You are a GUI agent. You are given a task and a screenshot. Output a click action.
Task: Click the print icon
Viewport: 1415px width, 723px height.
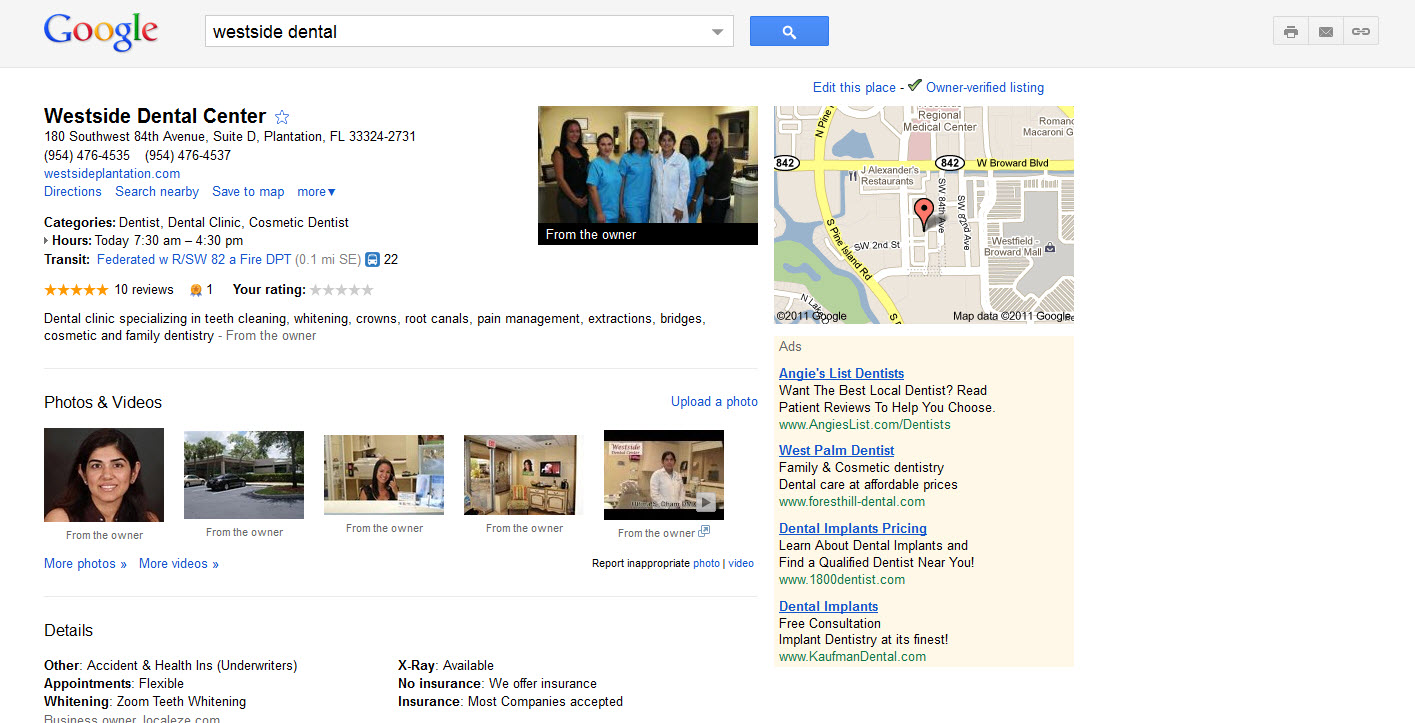click(1290, 32)
